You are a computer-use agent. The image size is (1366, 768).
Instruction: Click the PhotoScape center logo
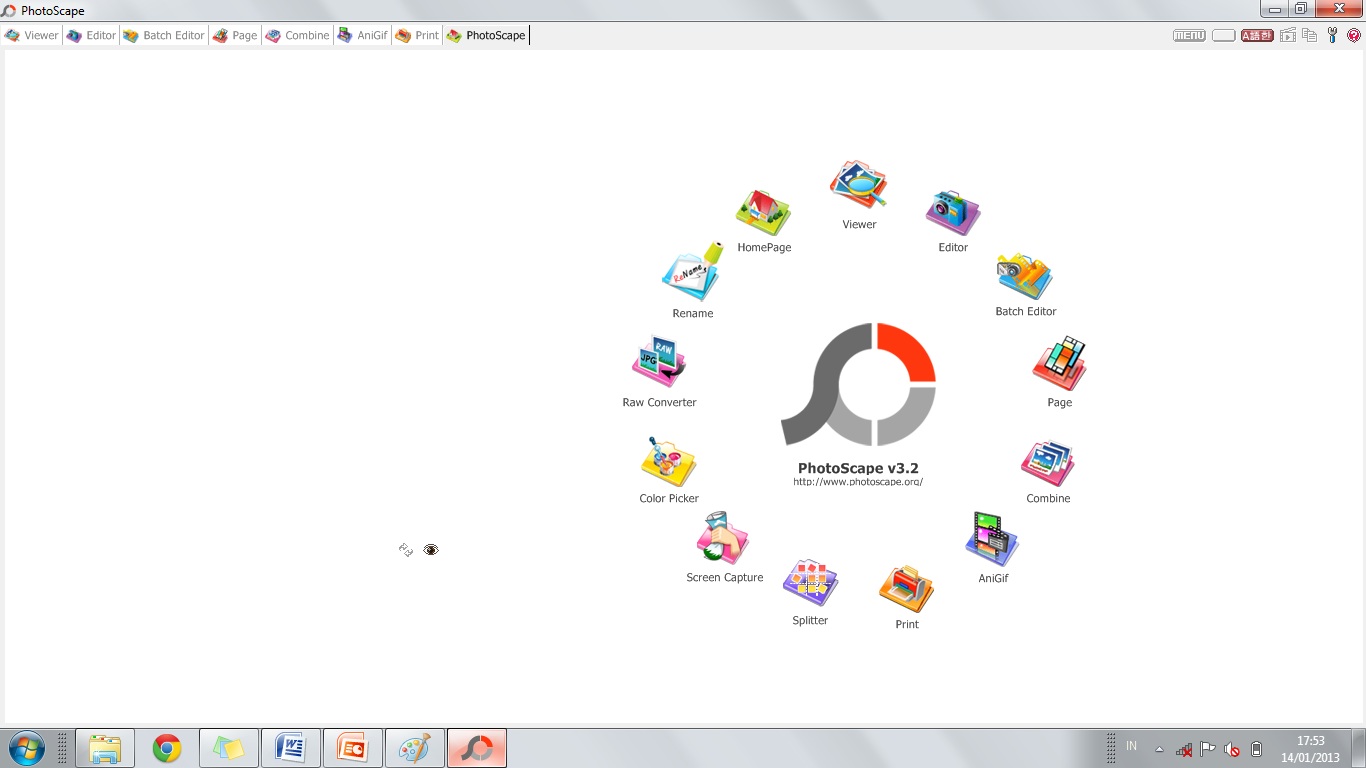coord(858,384)
